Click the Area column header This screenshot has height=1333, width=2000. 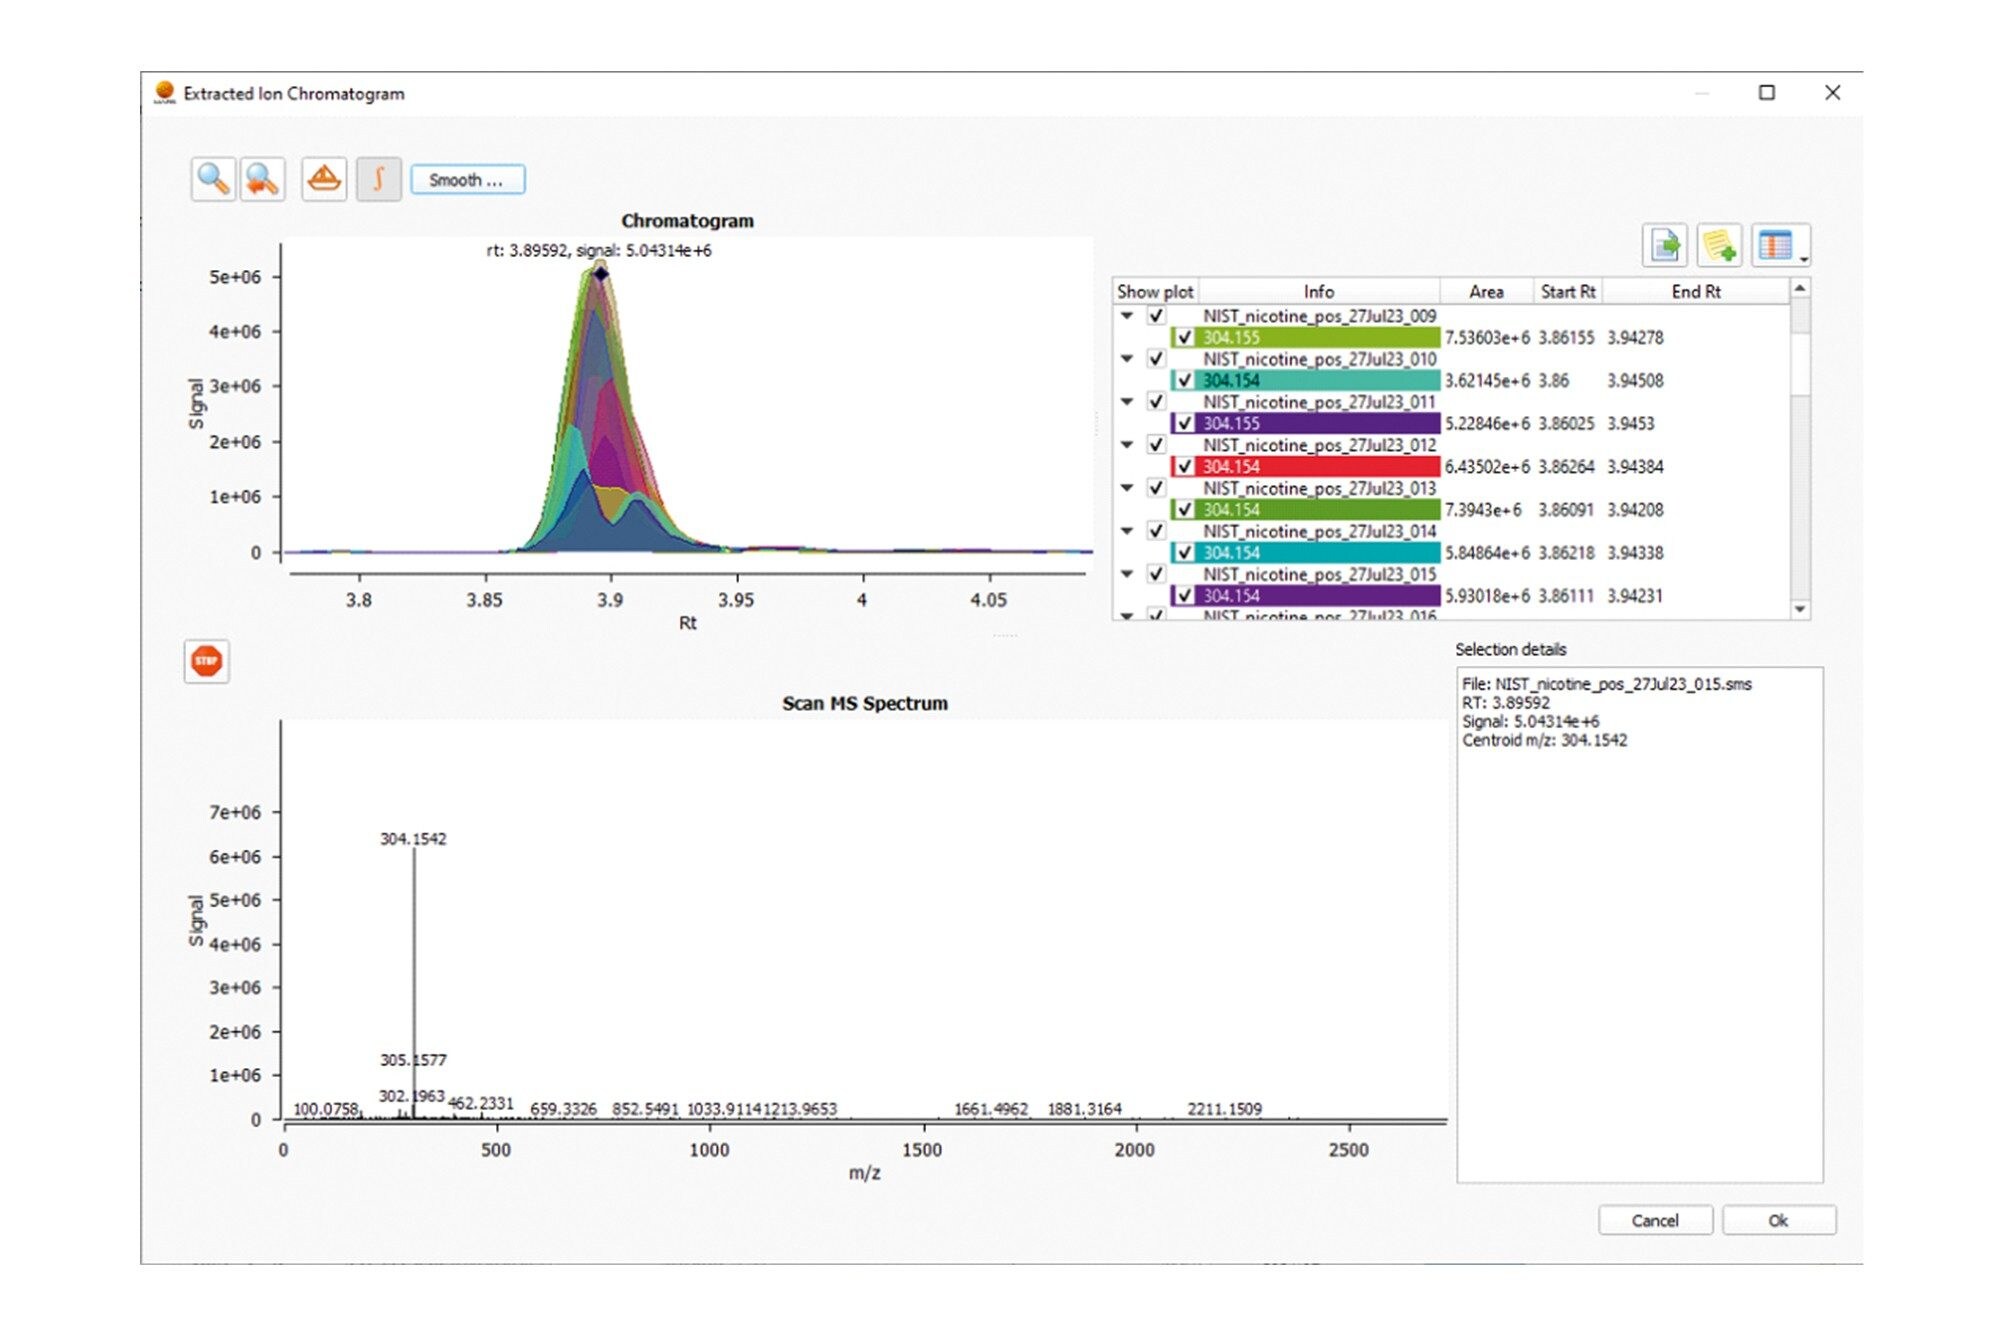tap(1485, 292)
